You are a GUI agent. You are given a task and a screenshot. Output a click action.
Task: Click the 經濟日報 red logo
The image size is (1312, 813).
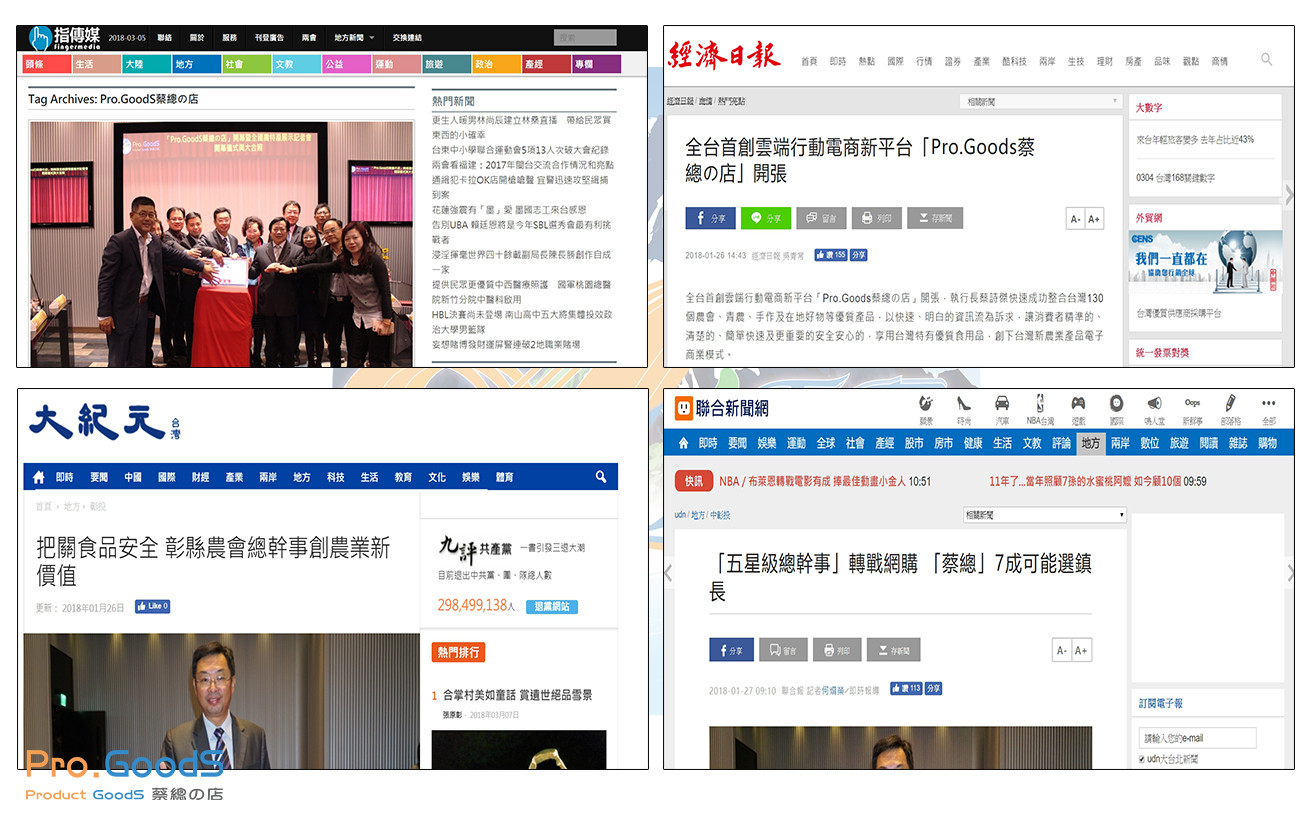click(x=724, y=54)
